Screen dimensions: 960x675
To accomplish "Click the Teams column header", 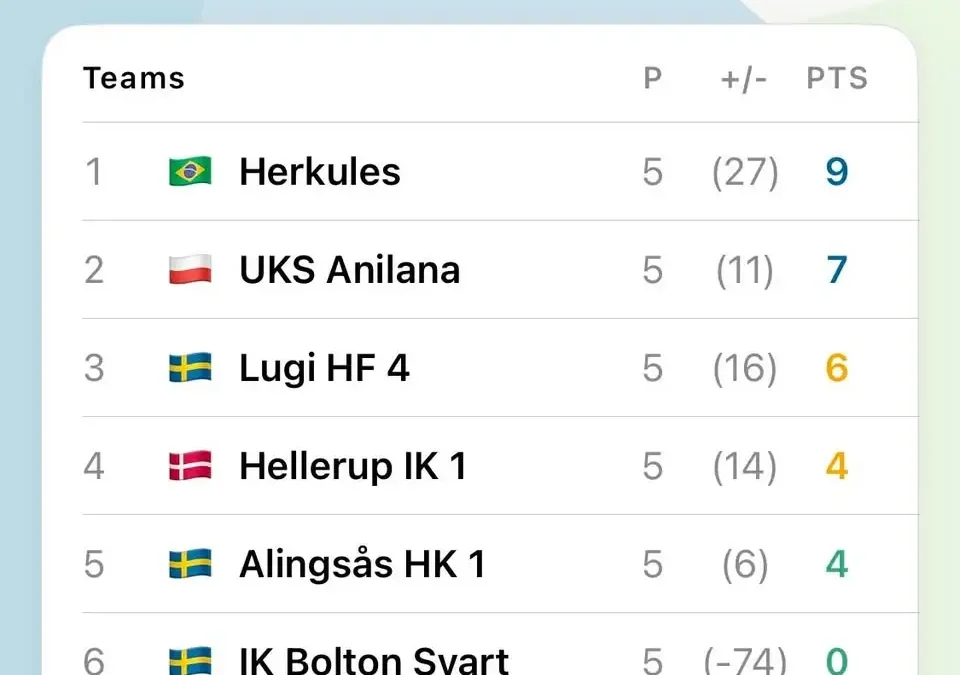I will (133, 78).
